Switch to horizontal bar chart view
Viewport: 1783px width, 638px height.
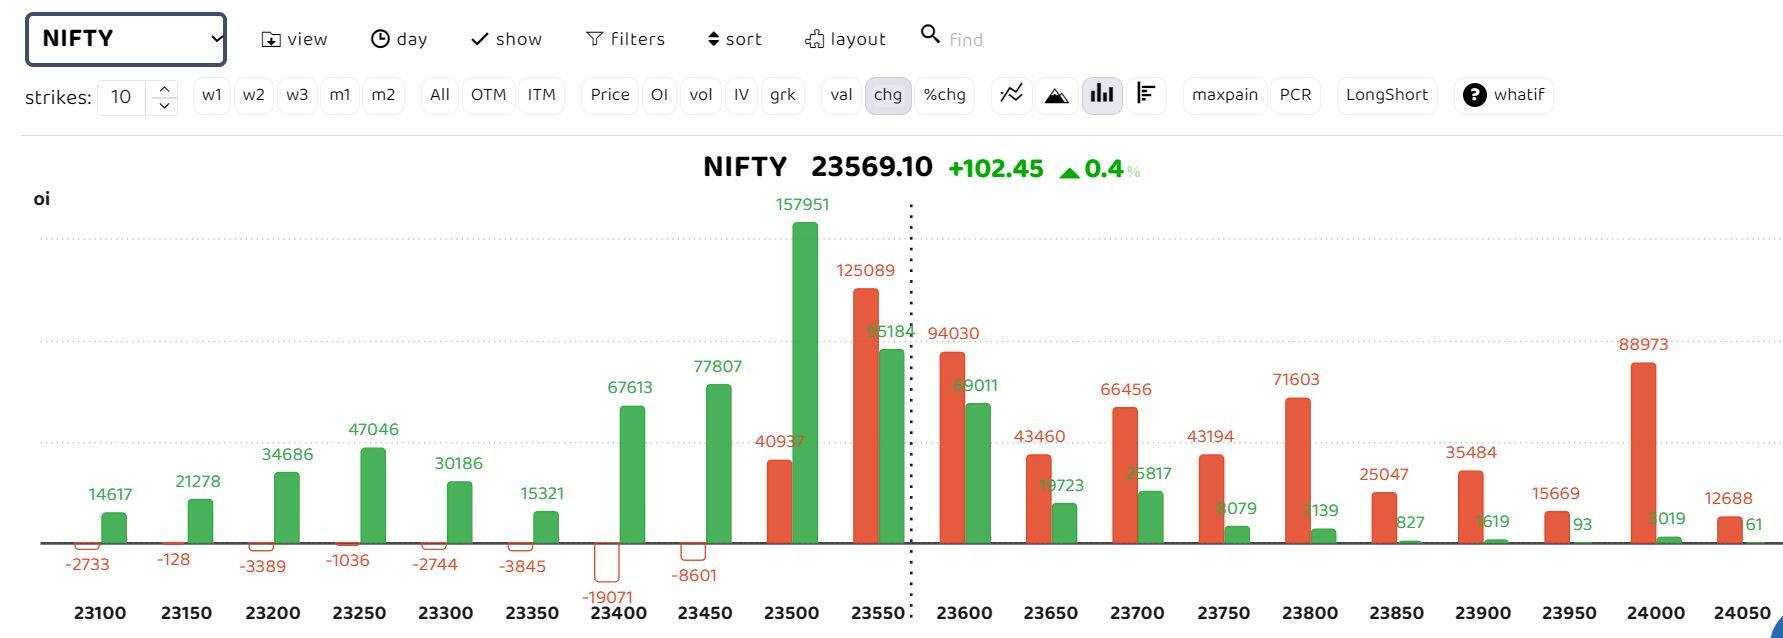[x=1146, y=95]
